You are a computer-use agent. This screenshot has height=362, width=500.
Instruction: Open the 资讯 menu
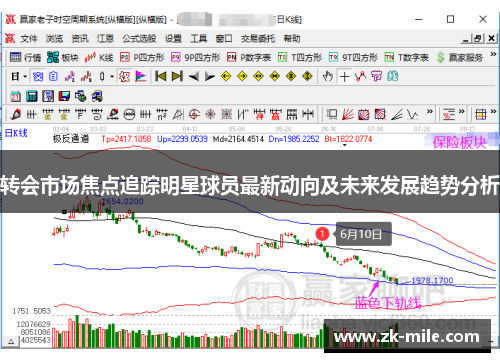80,39
